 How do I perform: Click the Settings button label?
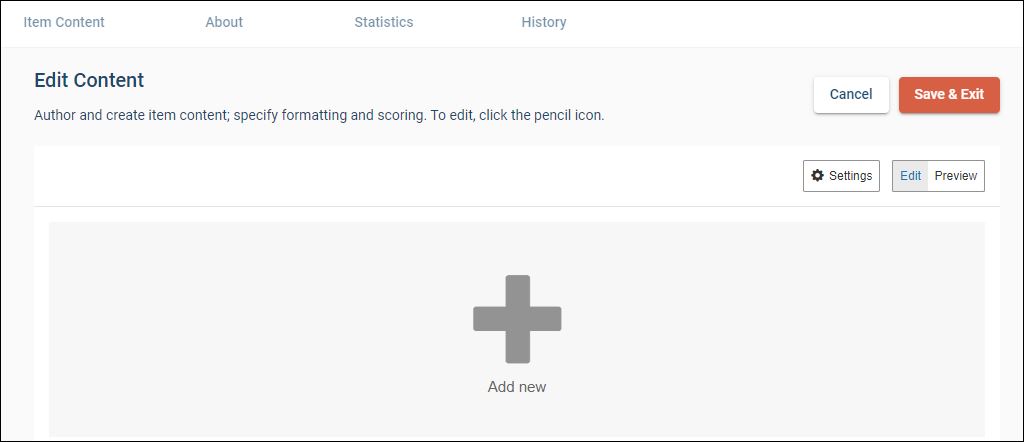[850, 176]
